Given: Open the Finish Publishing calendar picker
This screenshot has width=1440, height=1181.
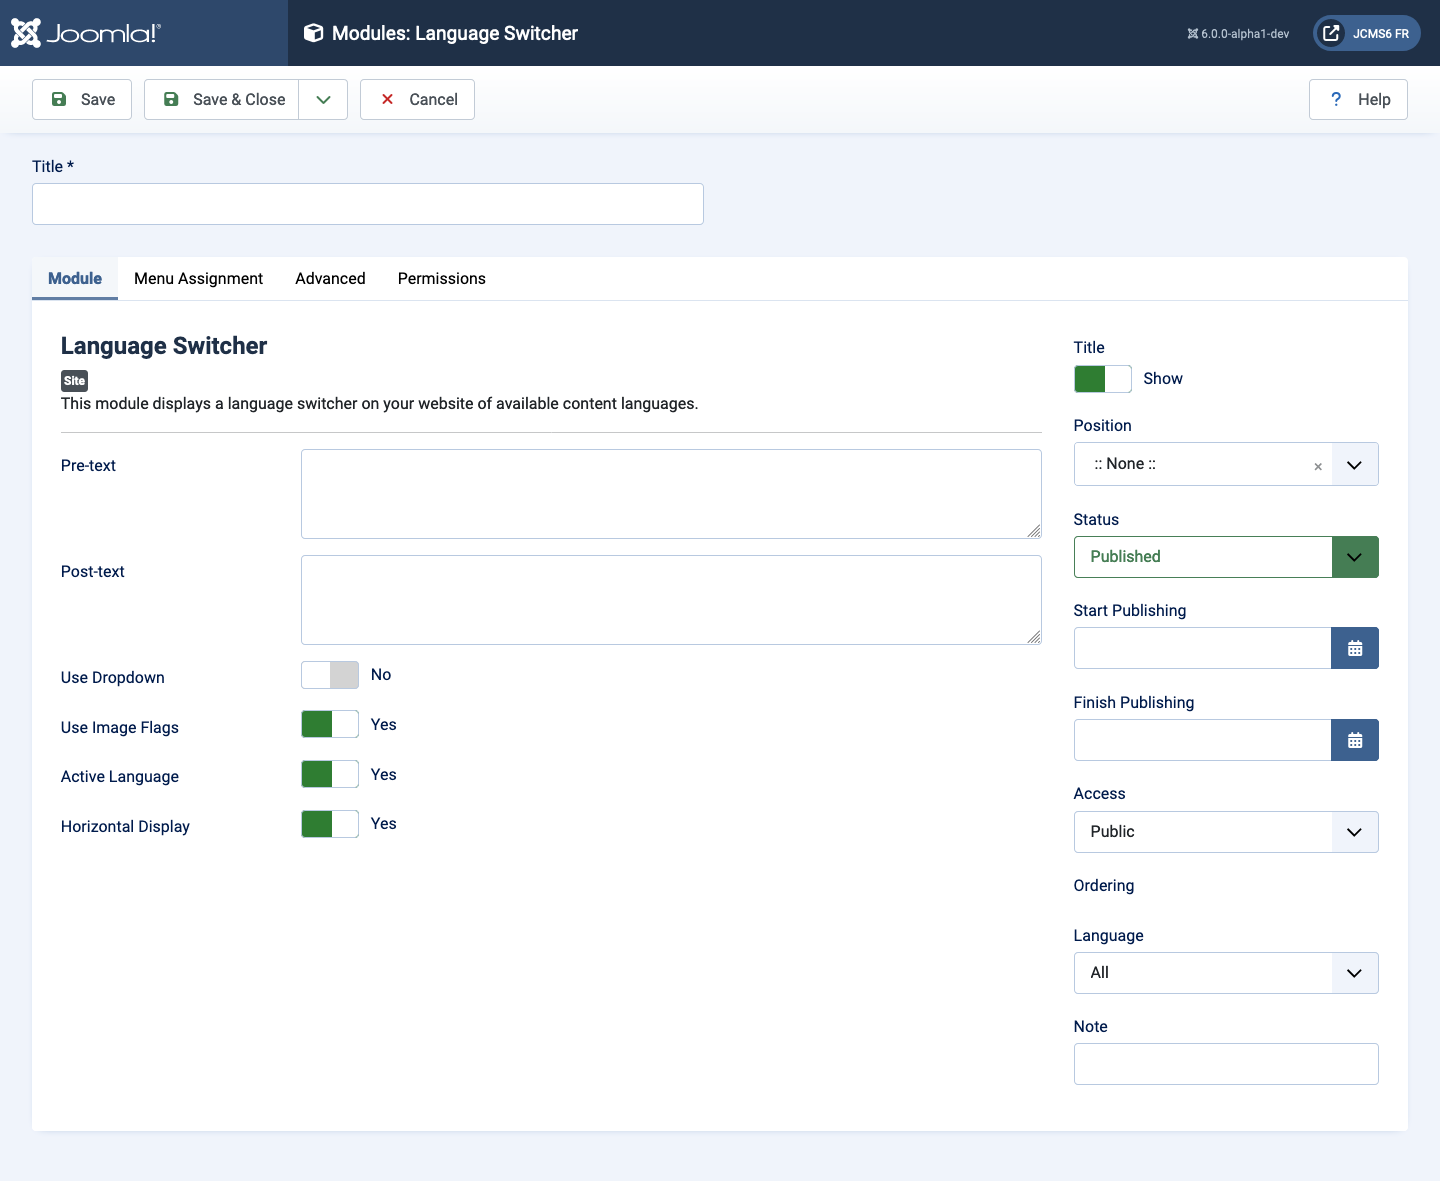Looking at the screenshot, I should (1355, 740).
